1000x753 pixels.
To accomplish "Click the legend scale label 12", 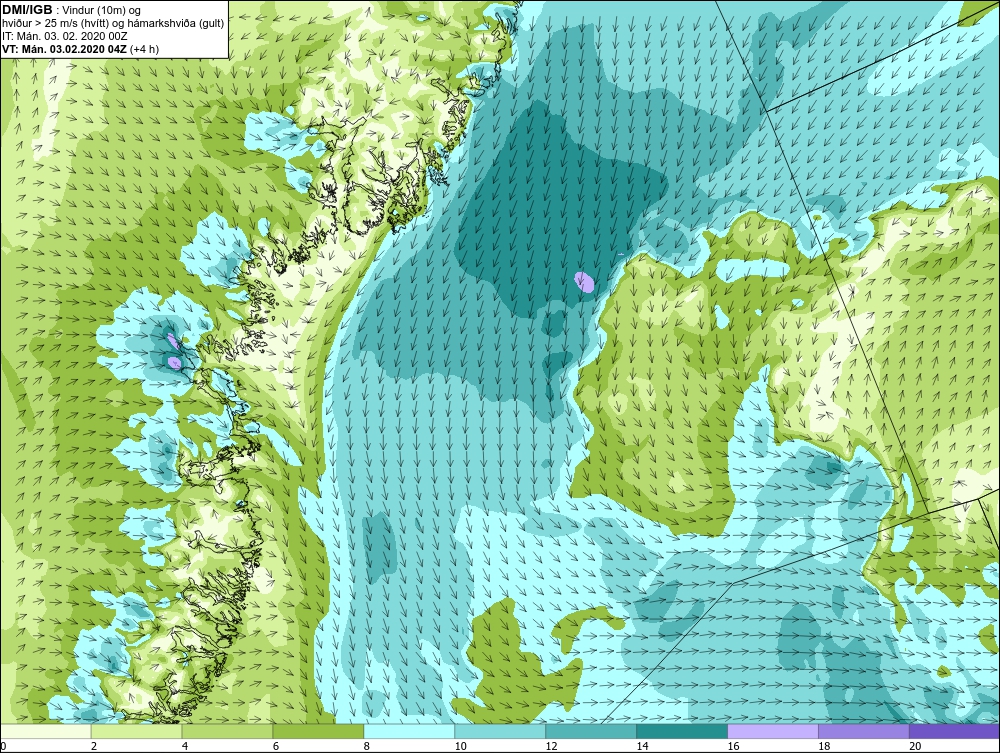I will coord(552,746).
